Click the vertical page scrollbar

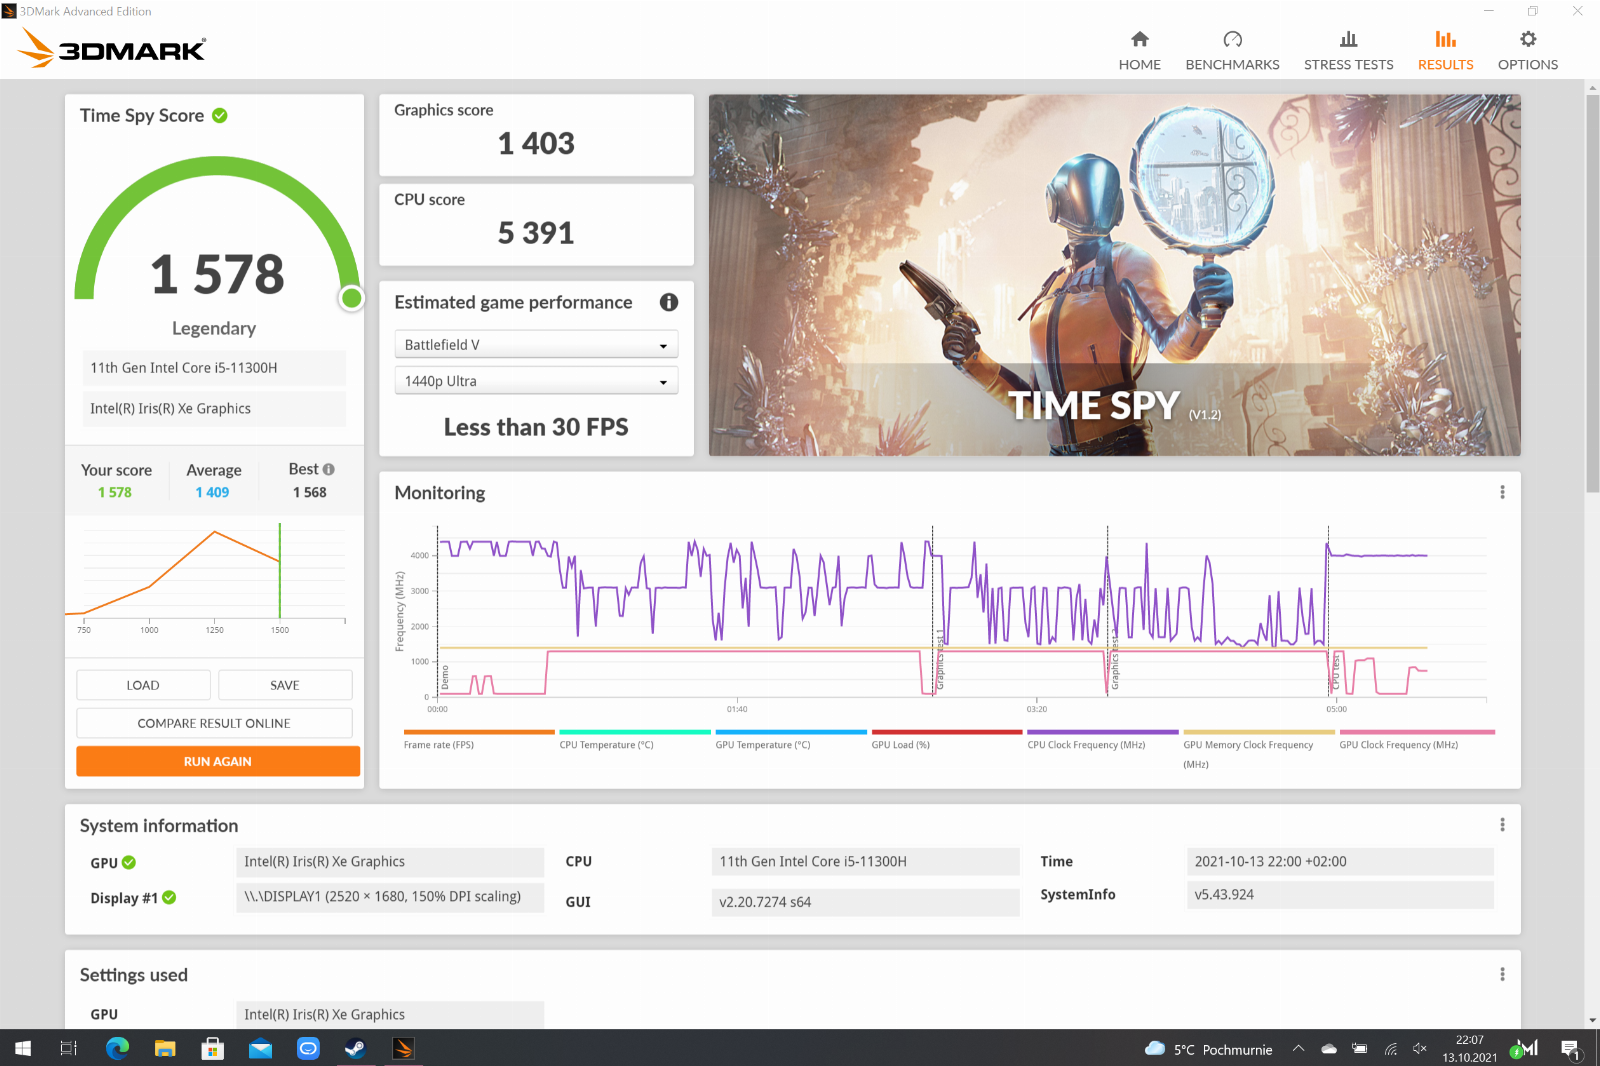click(1592, 292)
